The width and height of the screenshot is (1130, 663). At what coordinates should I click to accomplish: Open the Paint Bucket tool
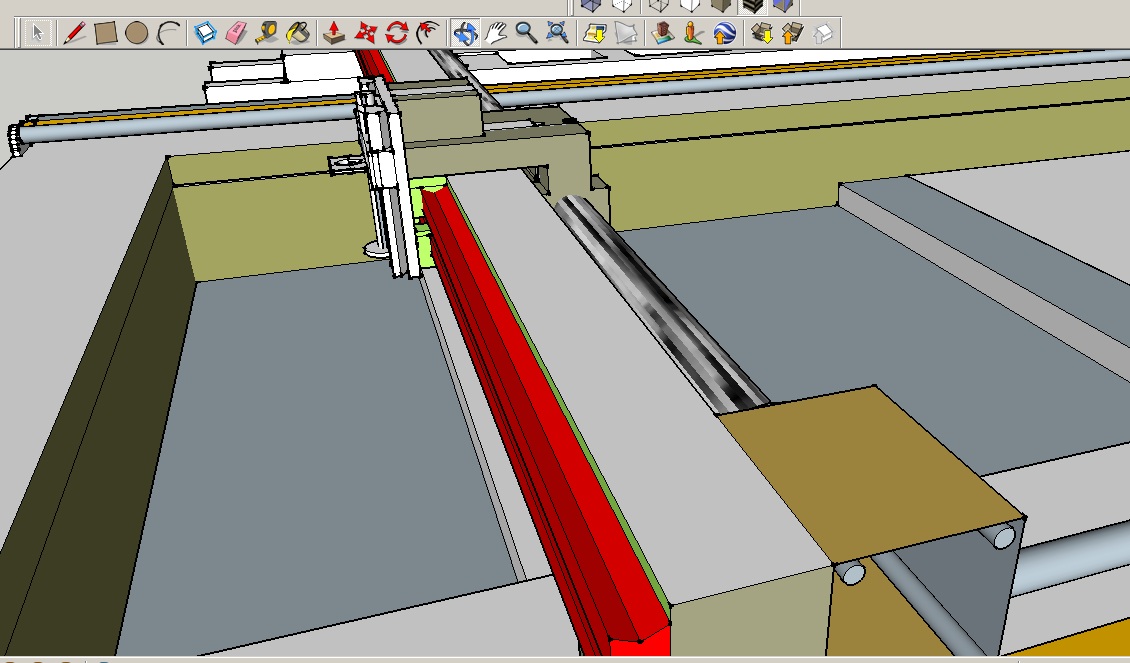click(x=298, y=32)
